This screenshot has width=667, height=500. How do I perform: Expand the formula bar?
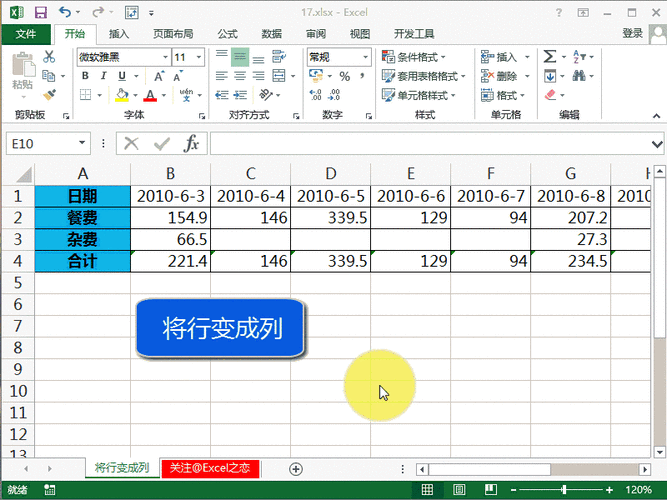(657, 144)
